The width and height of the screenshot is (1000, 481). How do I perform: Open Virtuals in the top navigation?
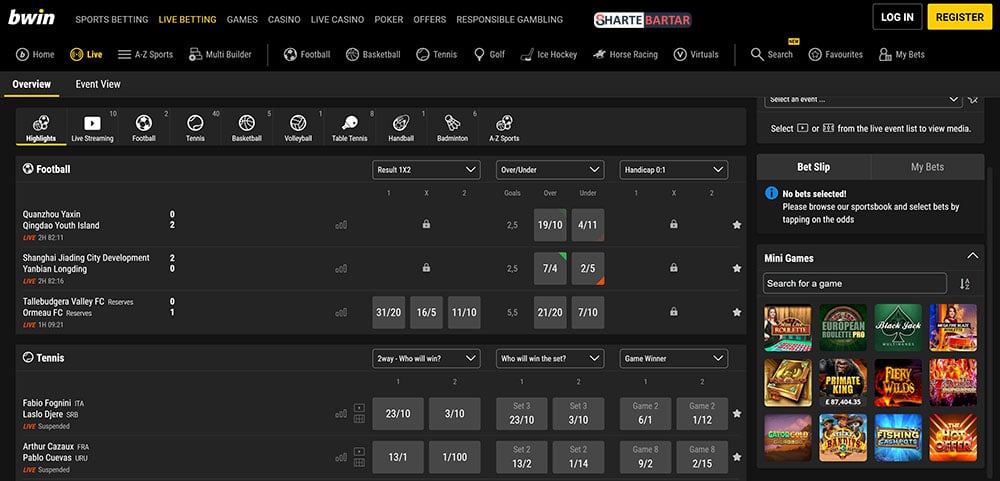(696, 55)
